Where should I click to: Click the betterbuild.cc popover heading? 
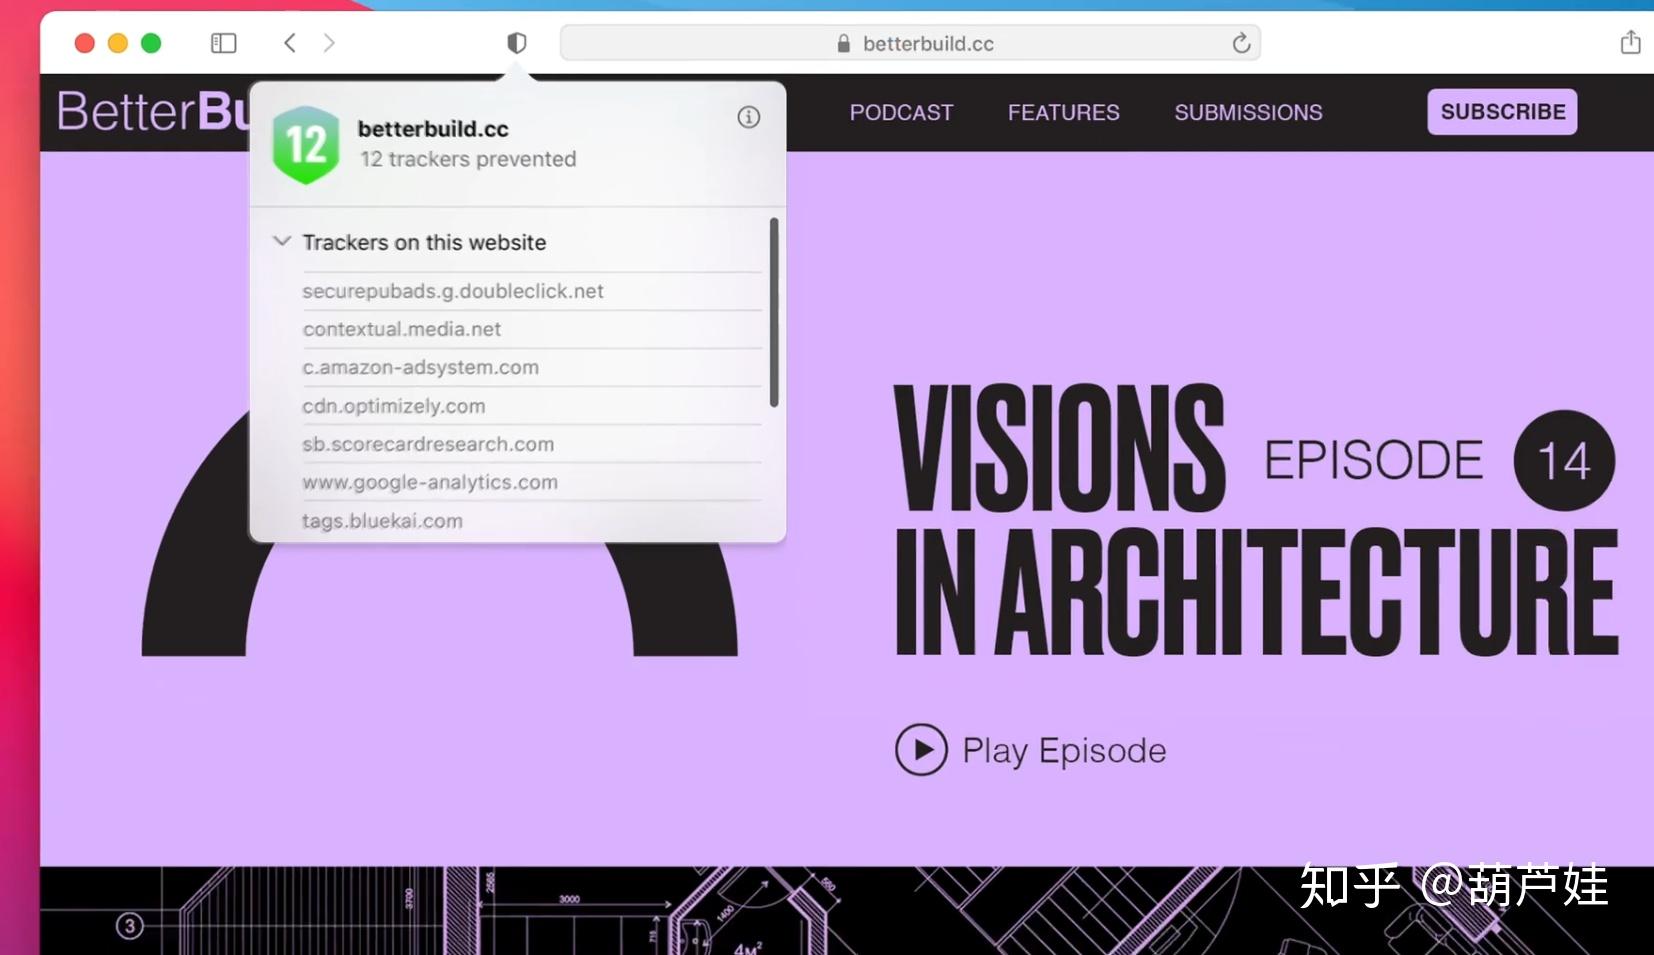click(433, 129)
